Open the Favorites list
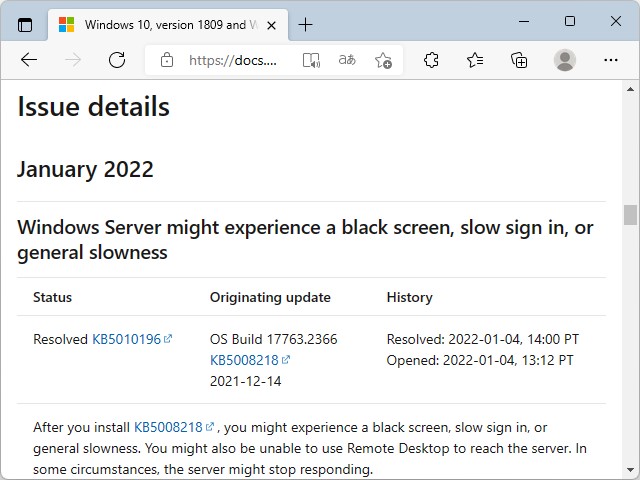Screen dimensions: 640x480 click(475, 60)
